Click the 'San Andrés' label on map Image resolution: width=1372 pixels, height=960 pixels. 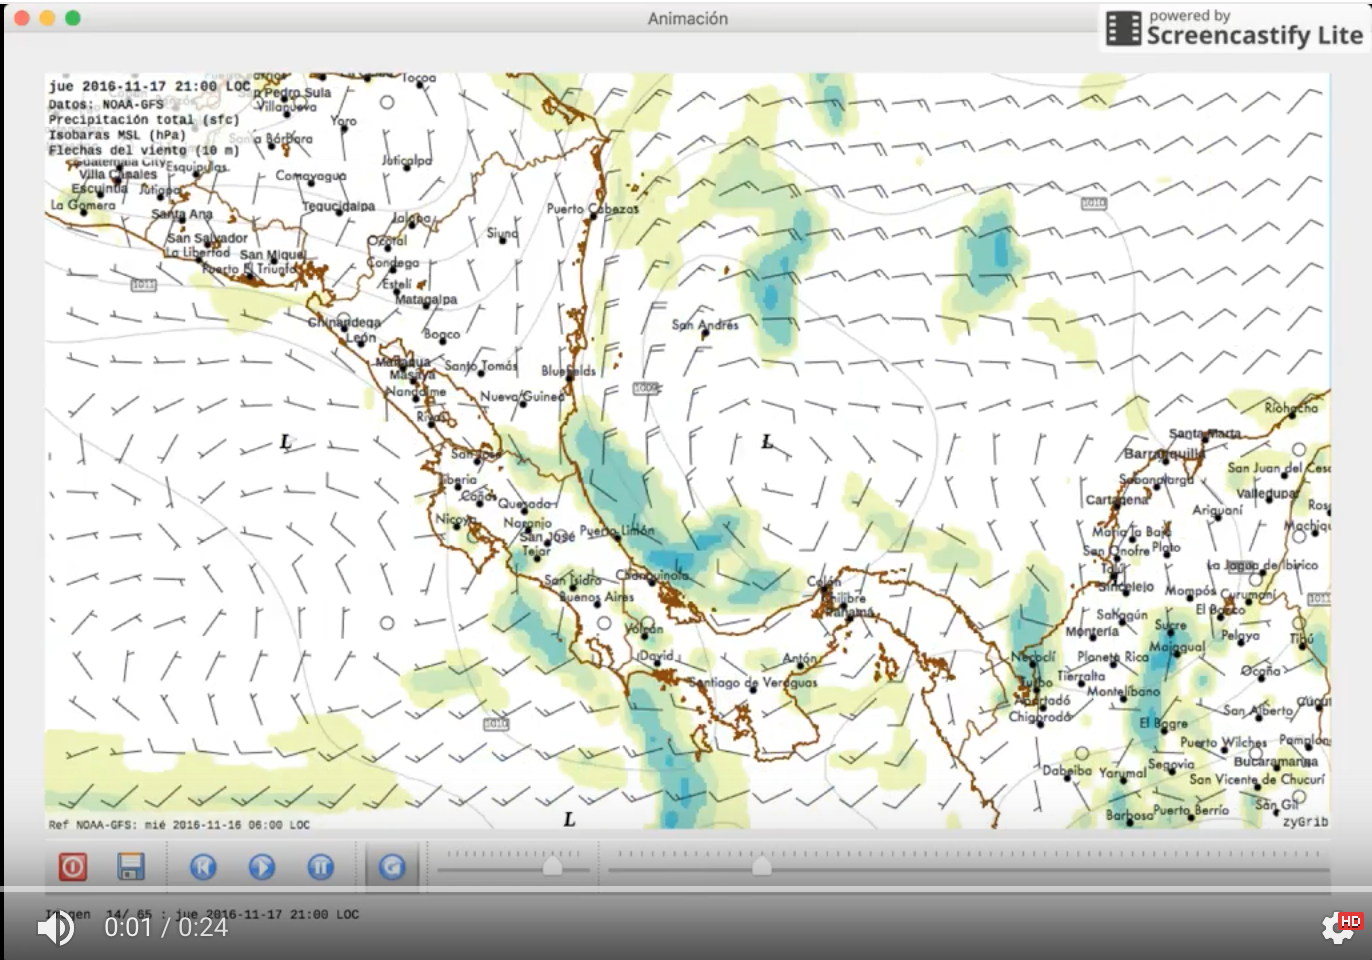705,324
